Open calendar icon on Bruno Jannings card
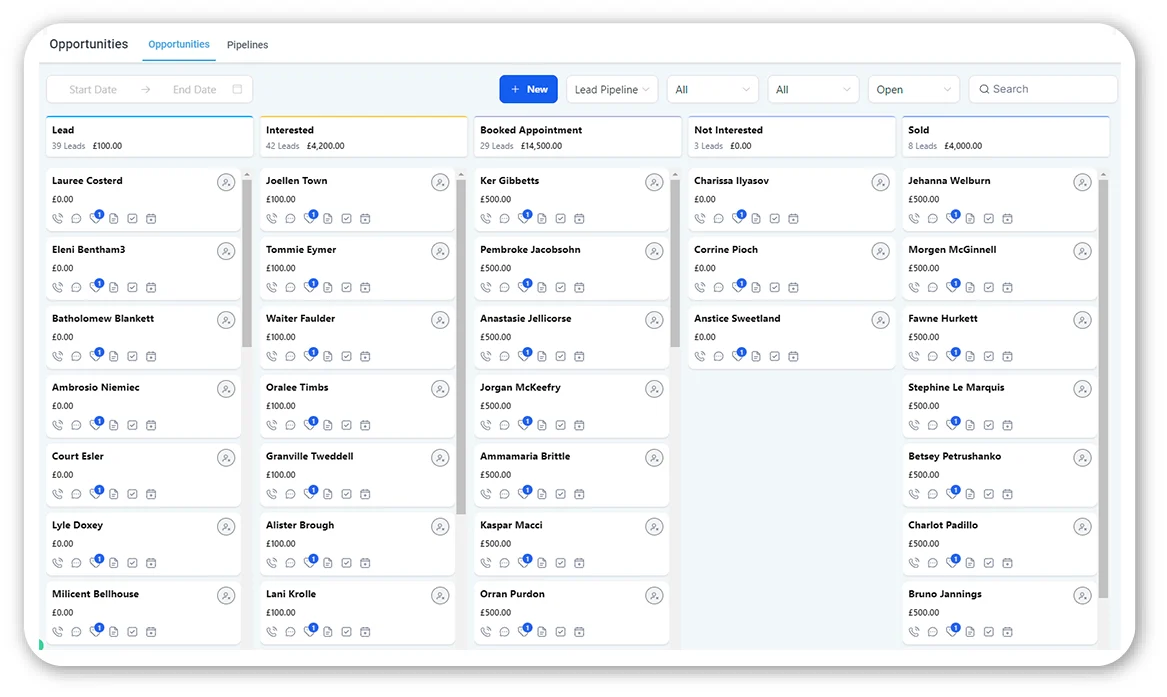Viewport: 1167px width, 697px height. pyautogui.click(x=1008, y=632)
